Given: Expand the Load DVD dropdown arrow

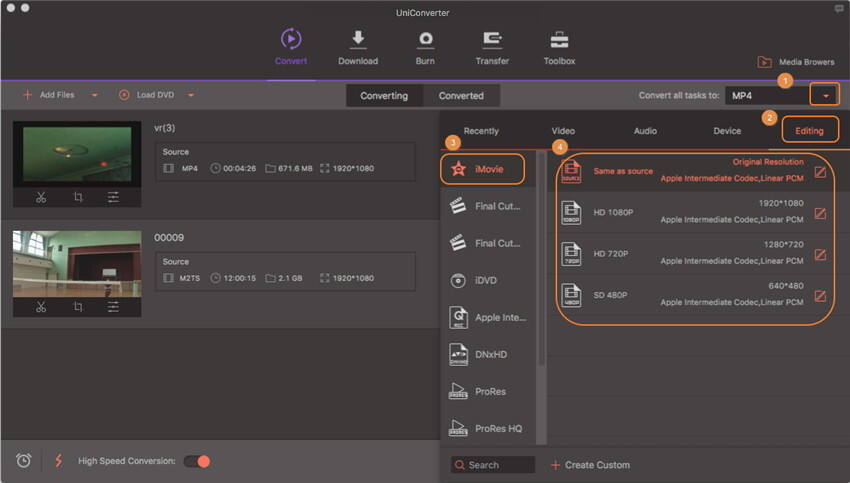Looking at the screenshot, I should (191, 95).
